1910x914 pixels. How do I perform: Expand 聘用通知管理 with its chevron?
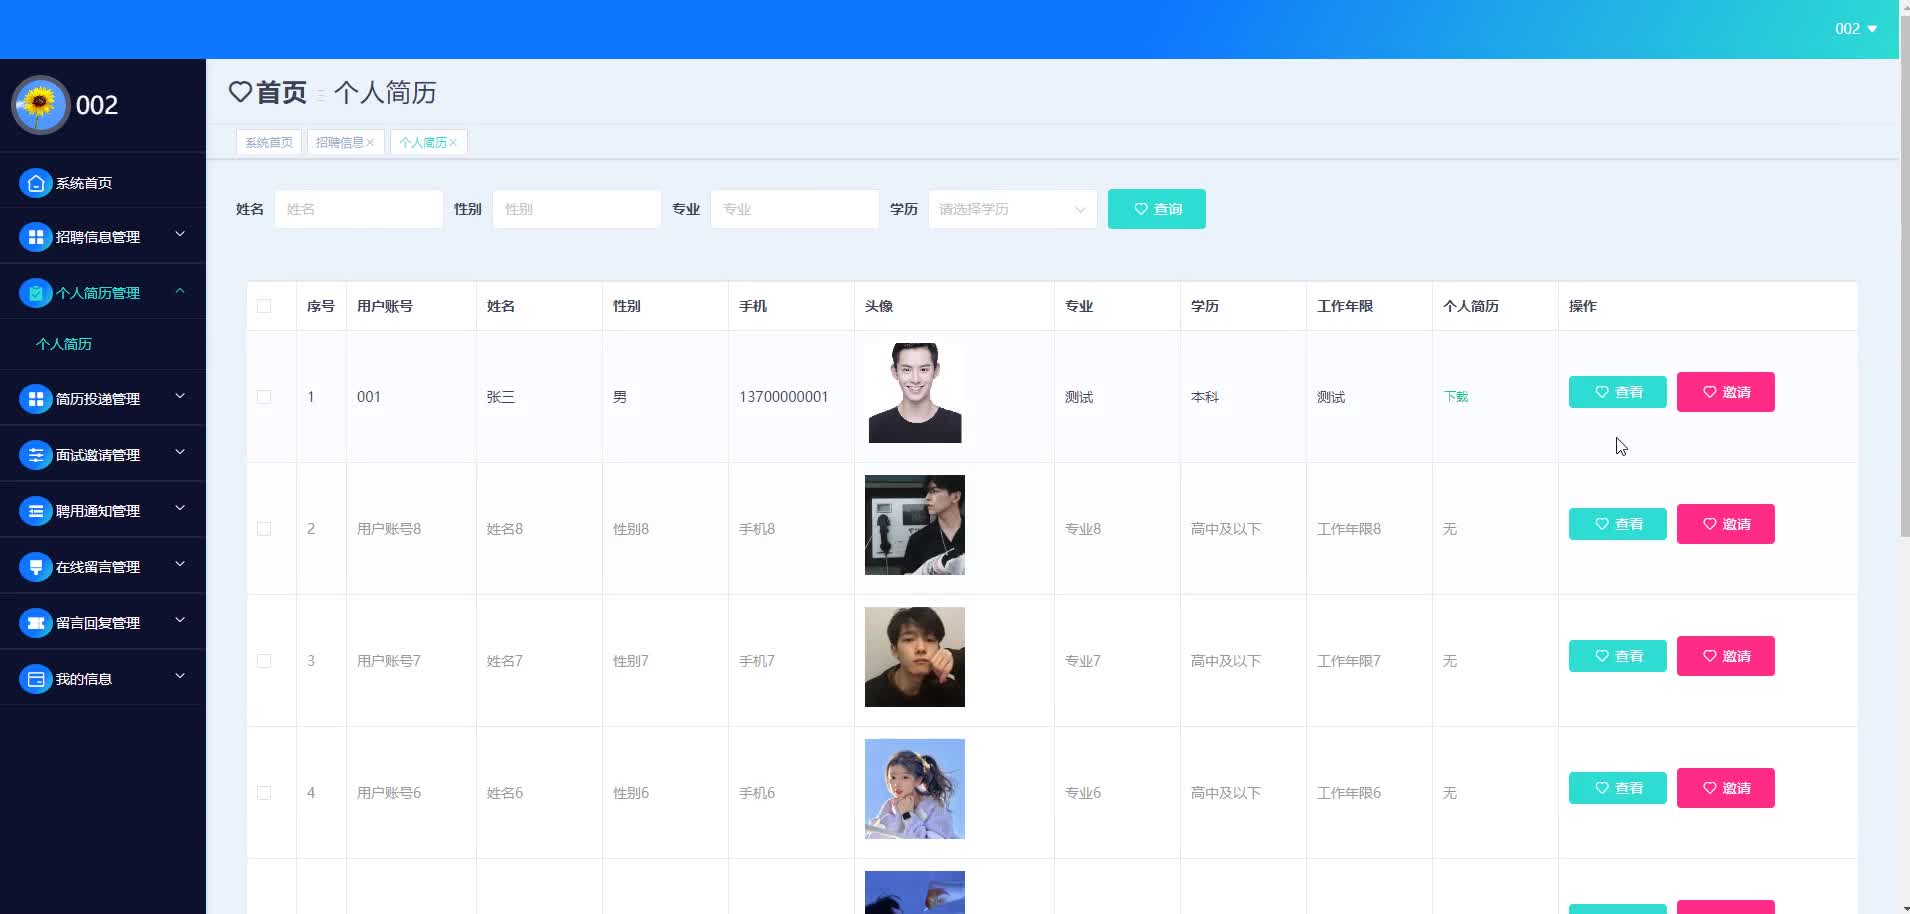click(180, 508)
